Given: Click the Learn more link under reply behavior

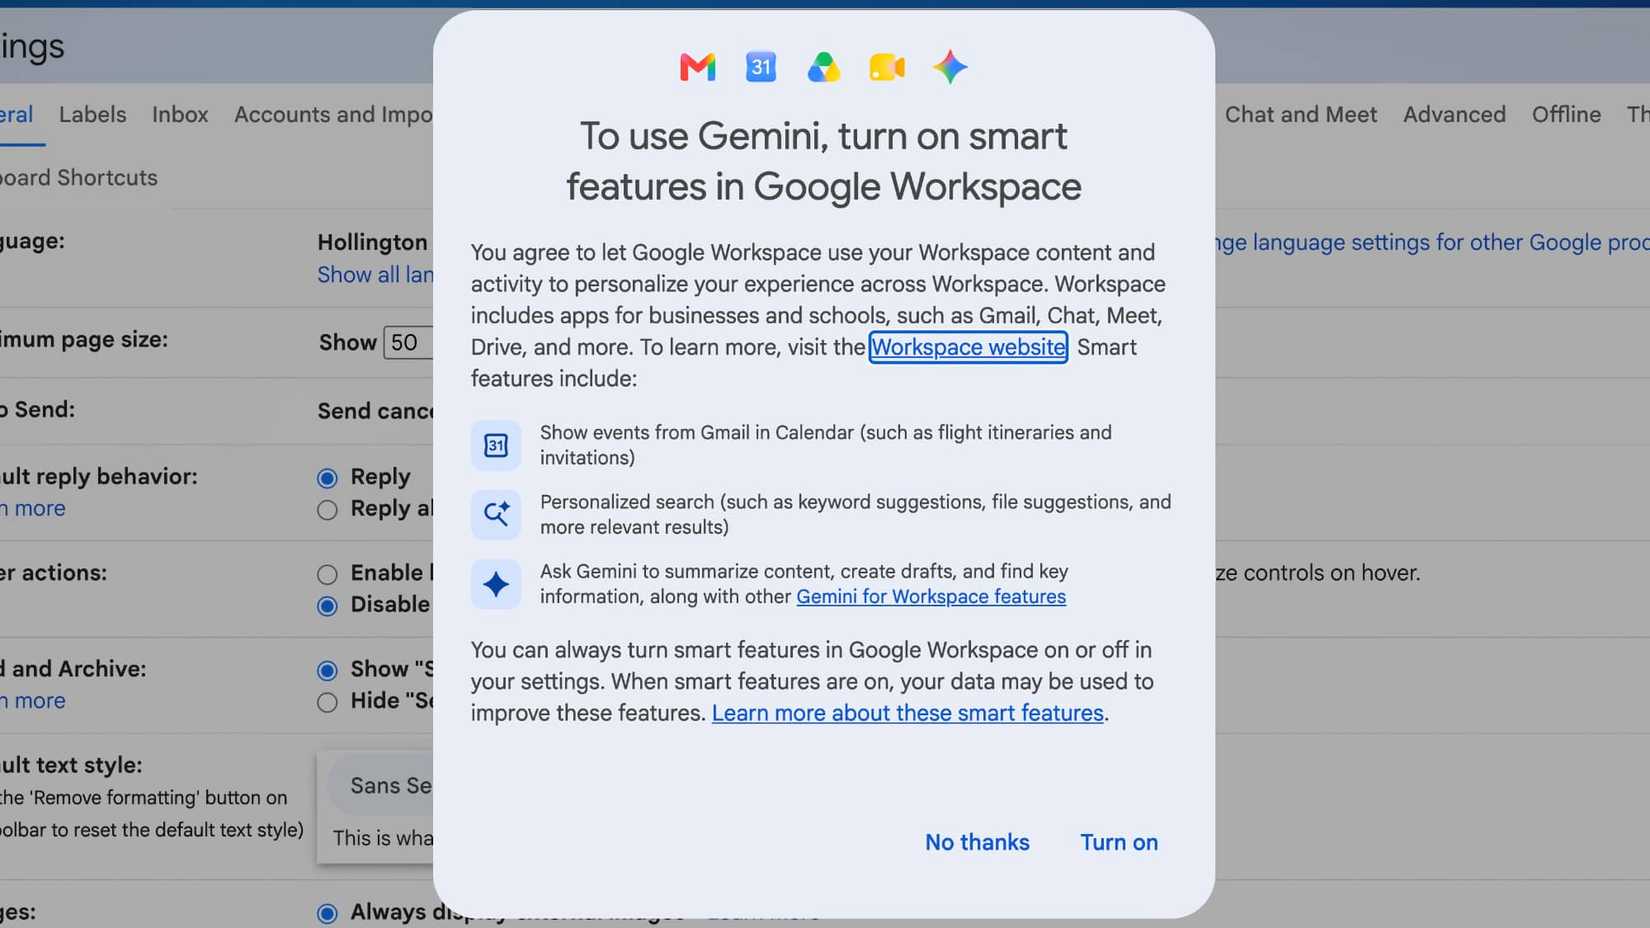Looking at the screenshot, I should tap(33, 508).
